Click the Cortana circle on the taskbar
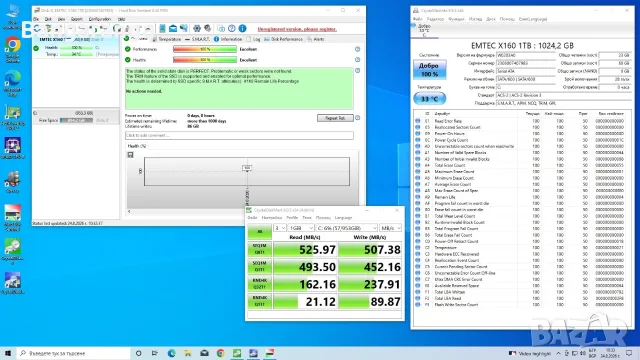The image size is (640, 360). pos(138,353)
